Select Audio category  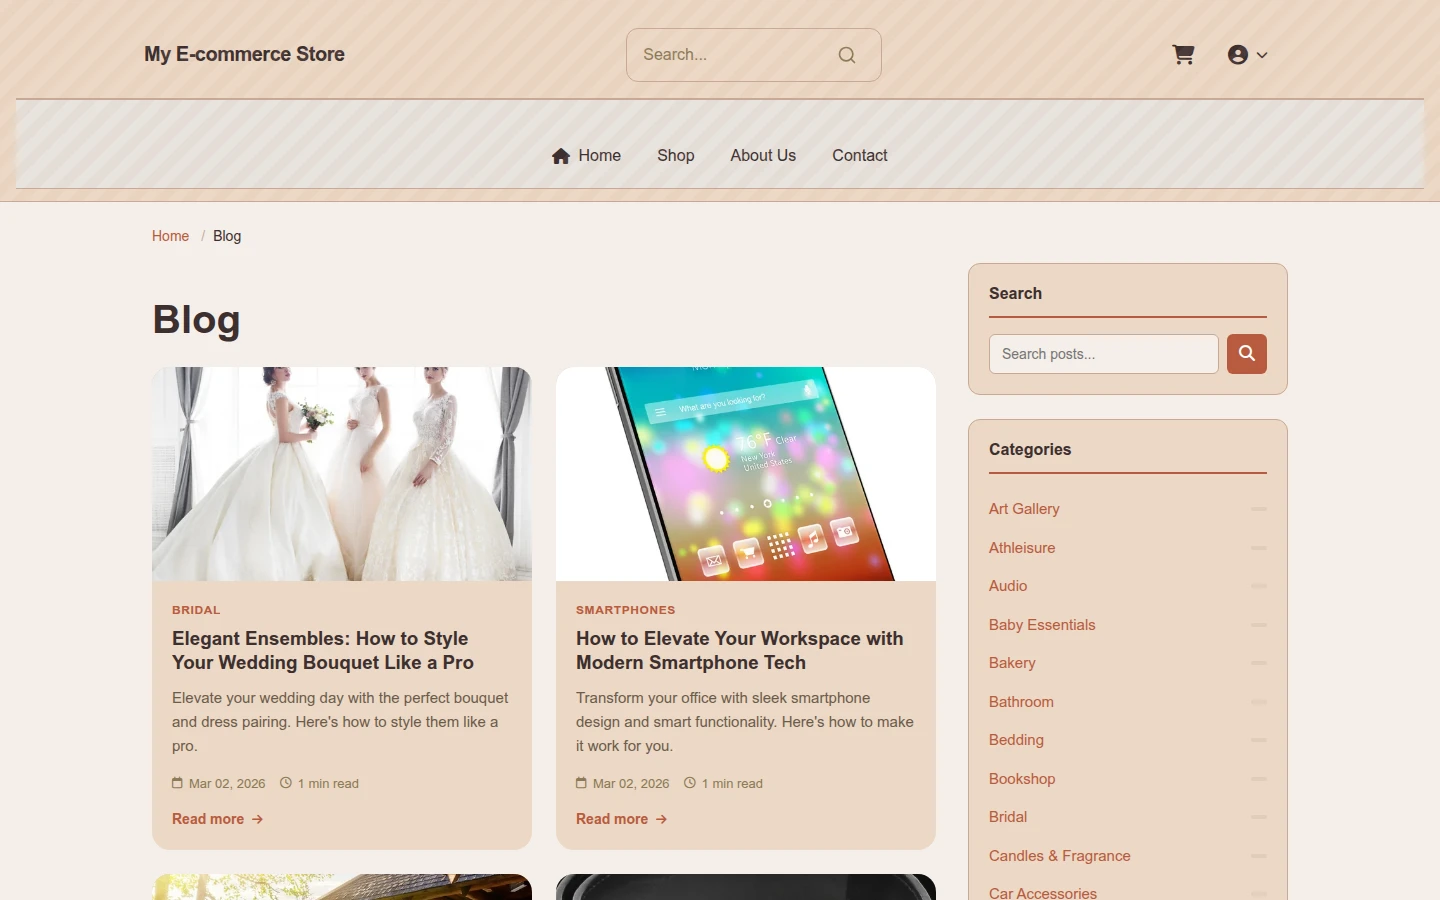[x=1008, y=586]
